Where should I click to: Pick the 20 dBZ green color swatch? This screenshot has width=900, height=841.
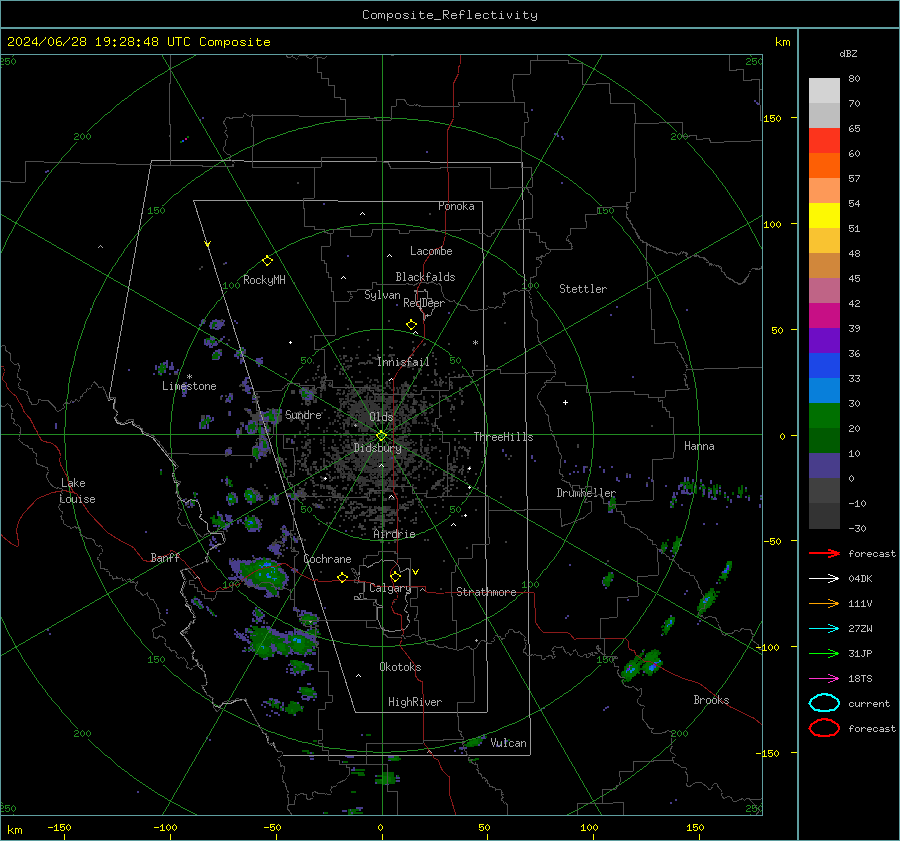[824, 415]
